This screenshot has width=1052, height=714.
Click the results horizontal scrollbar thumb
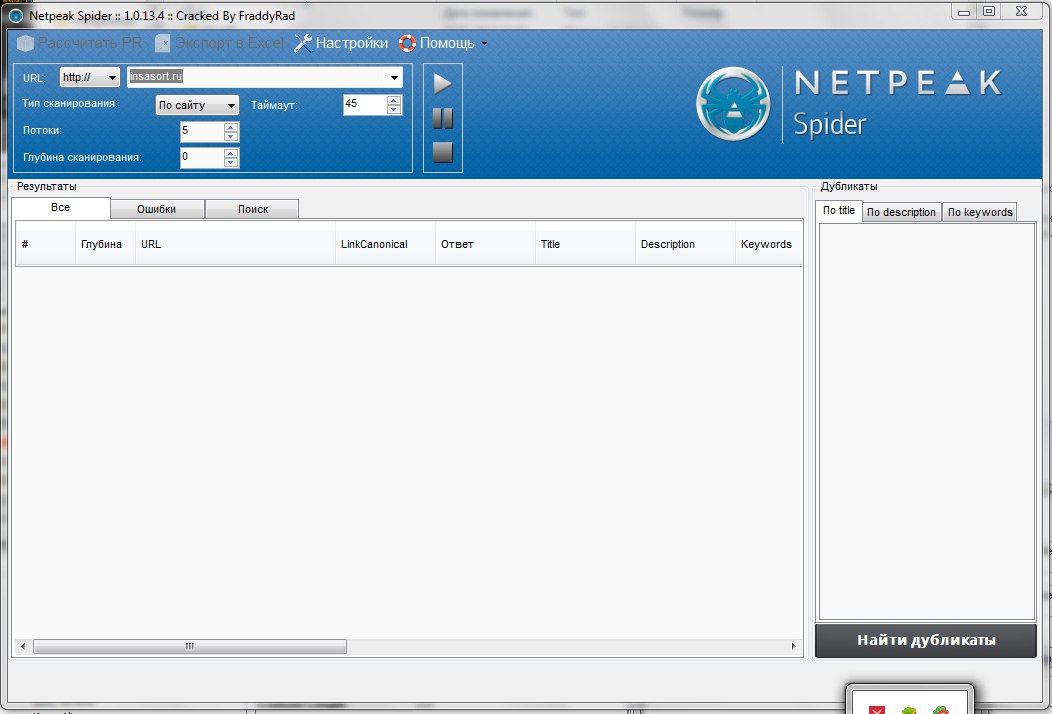[190, 646]
